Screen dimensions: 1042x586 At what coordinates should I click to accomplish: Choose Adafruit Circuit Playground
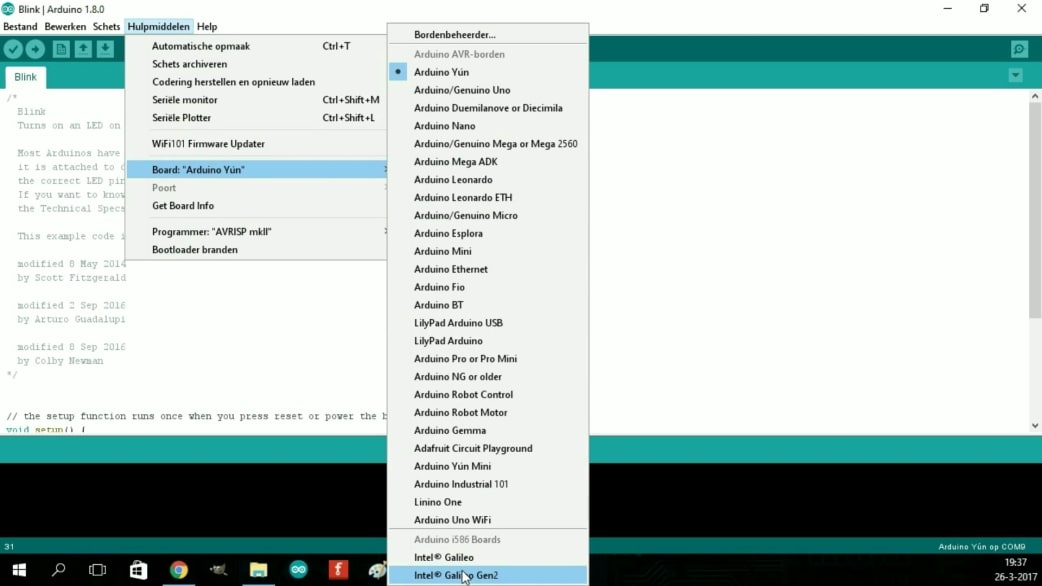click(x=488, y=448)
